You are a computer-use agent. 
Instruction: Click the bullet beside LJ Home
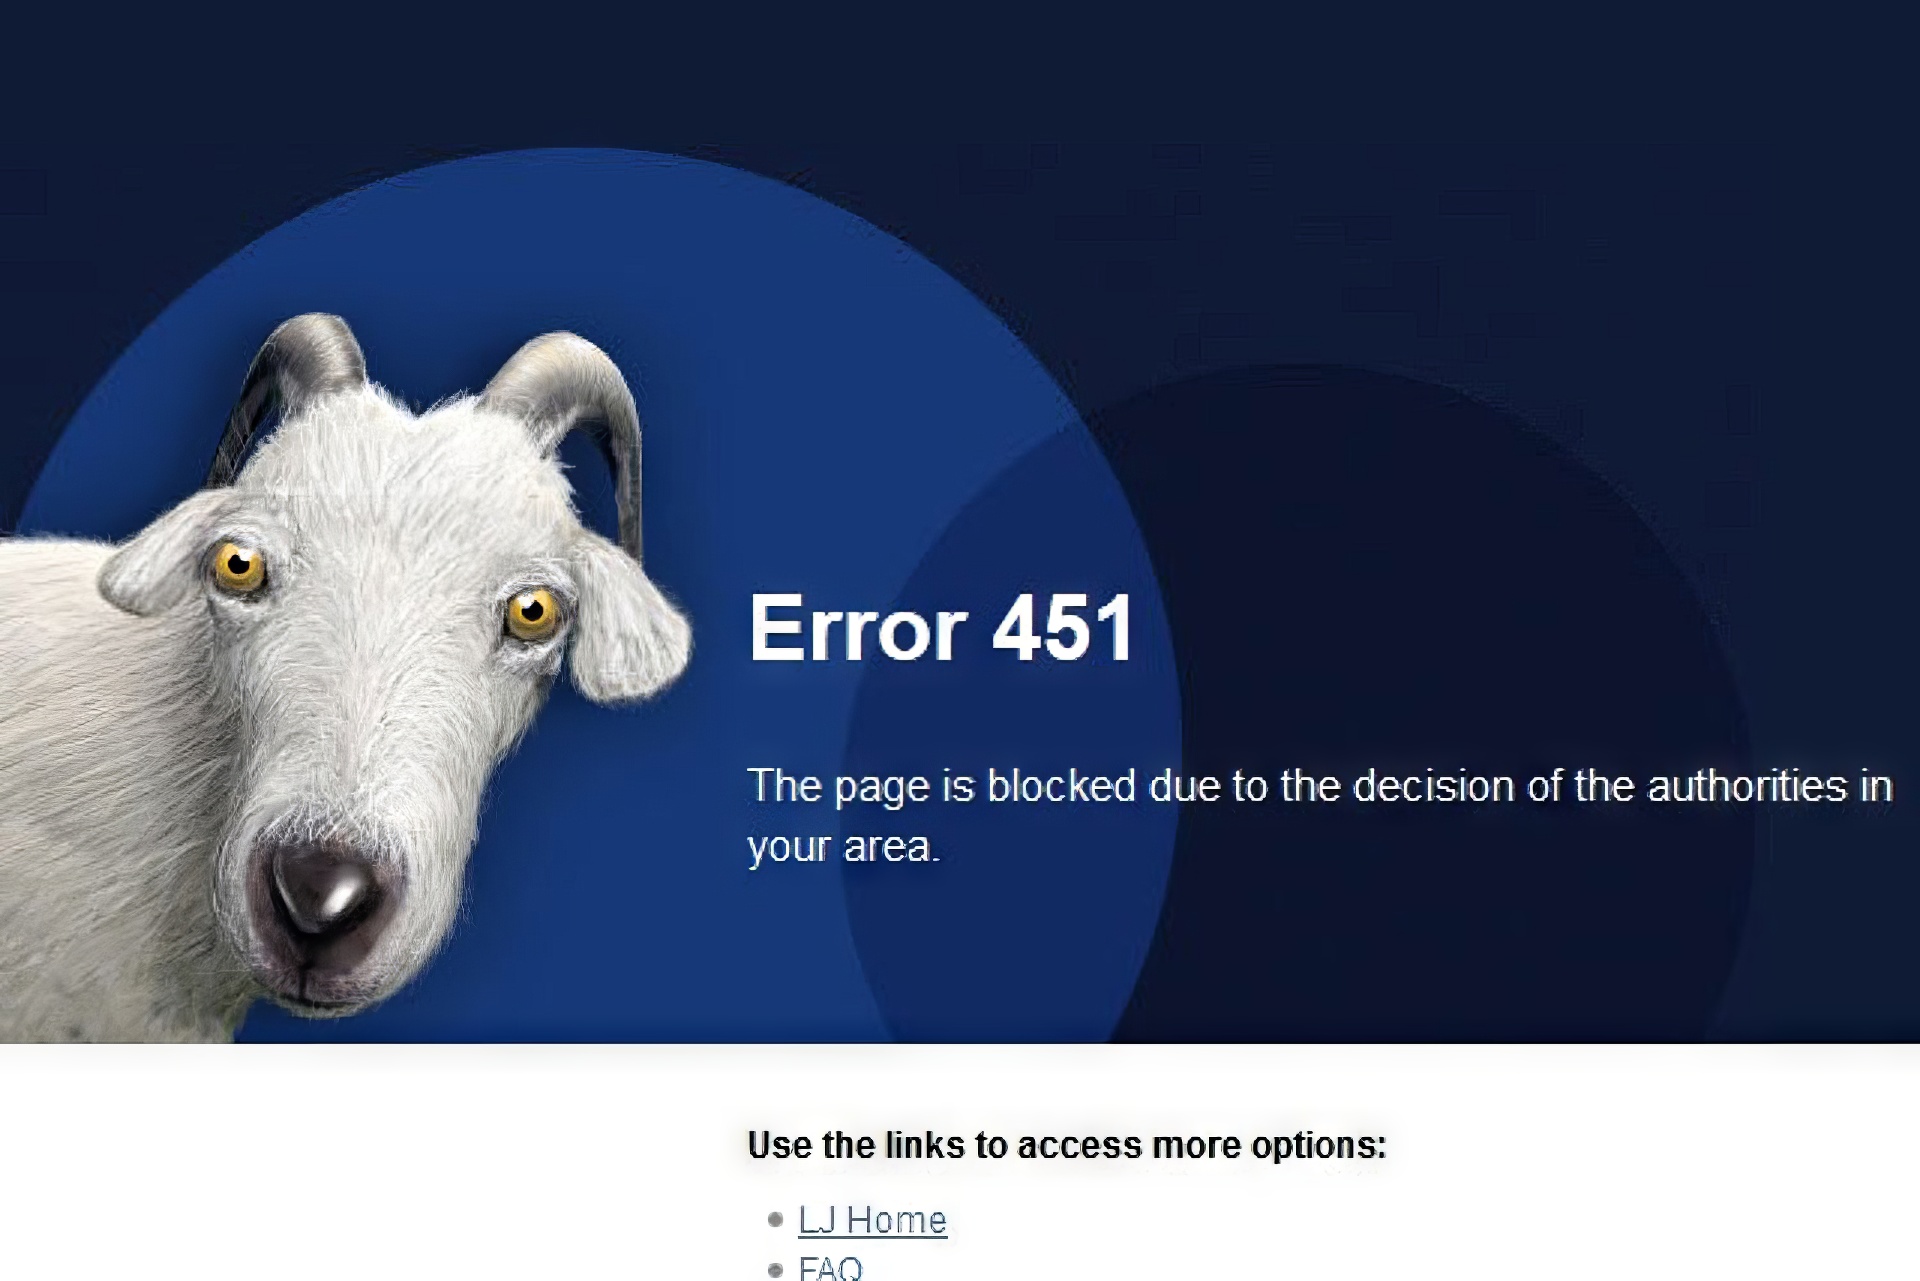[x=775, y=1219]
